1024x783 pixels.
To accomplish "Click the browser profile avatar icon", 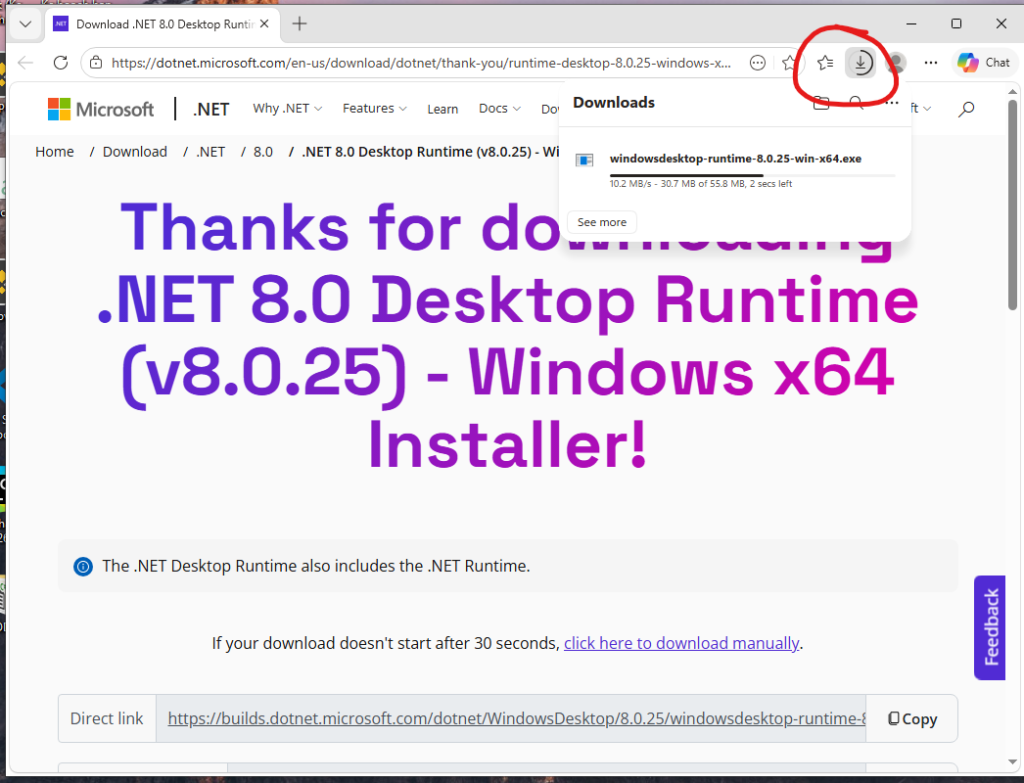I will point(896,63).
